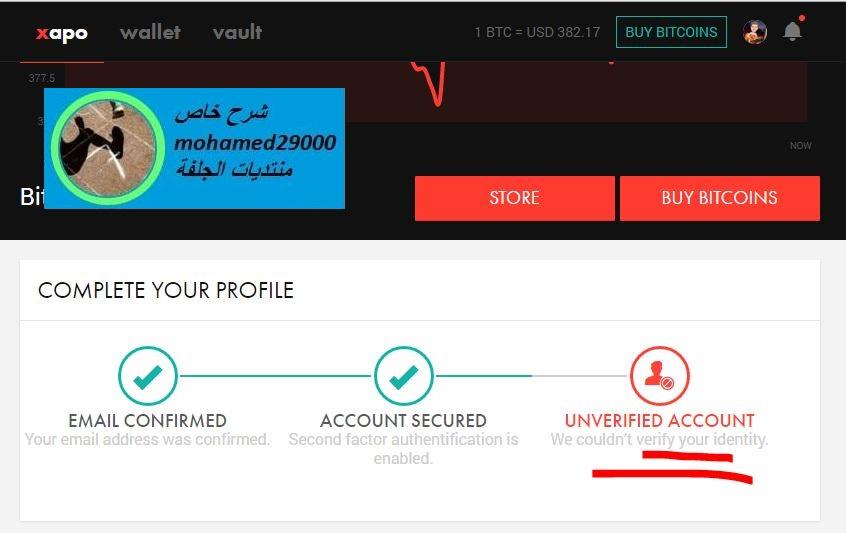846x533 pixels.
Task: Click the circular profile photo in overlay
Action: tap(108, 148)
